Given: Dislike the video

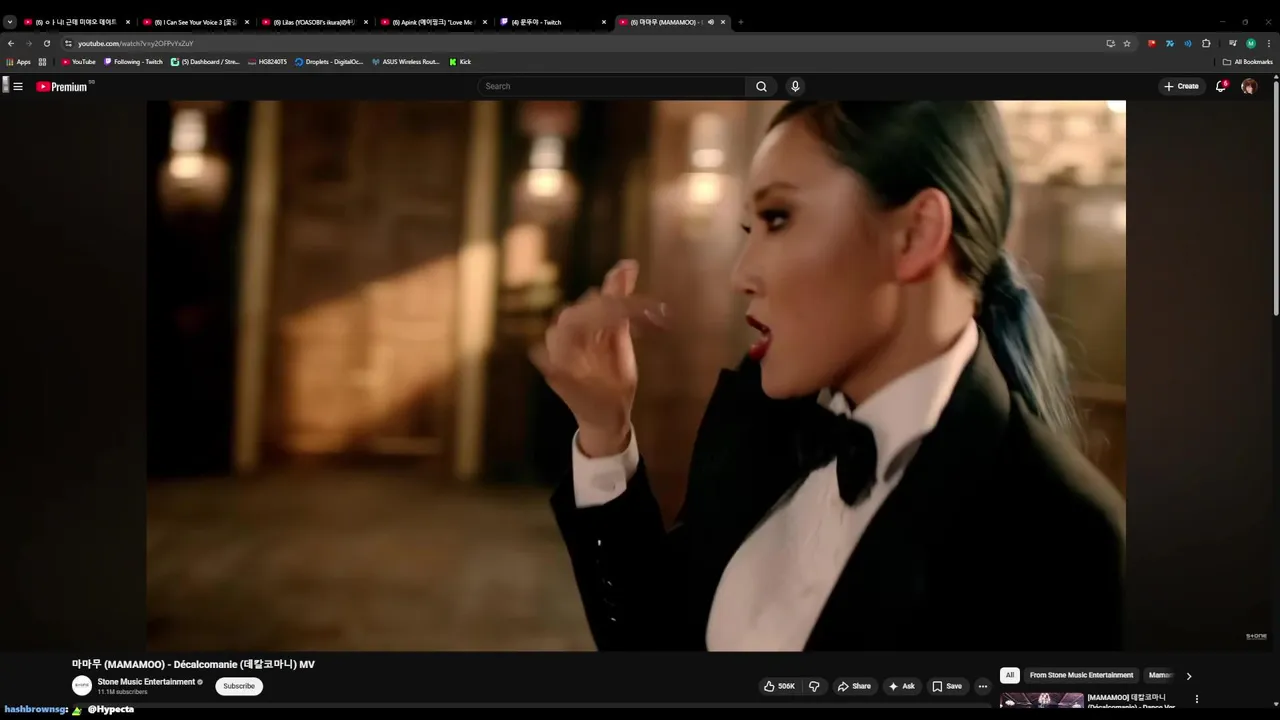Looking at the screenshot, I should click(814, 686).
